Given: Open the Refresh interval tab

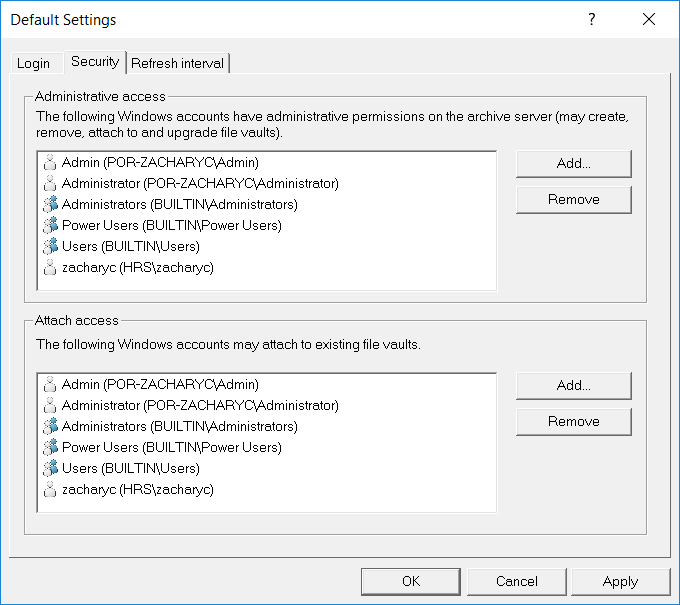Looking at the screenshot, I should (x=177, y=63).
